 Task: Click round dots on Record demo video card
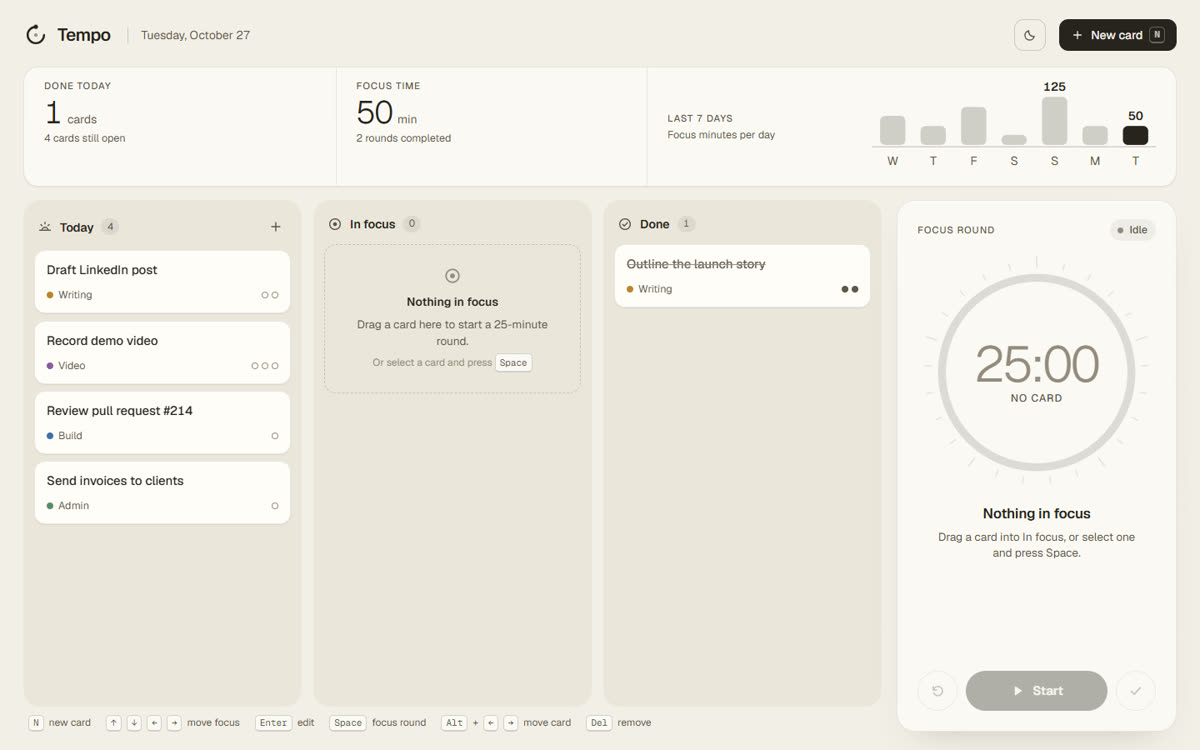[265, 366]
